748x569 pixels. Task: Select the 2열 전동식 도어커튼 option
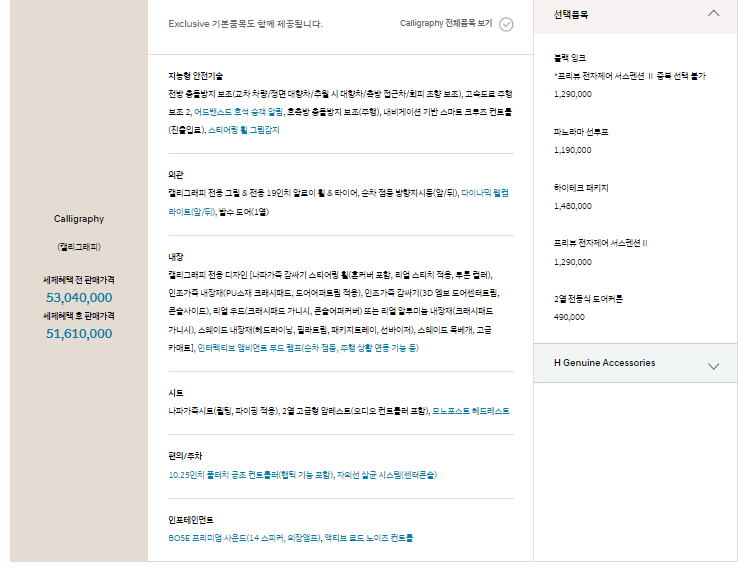point(588,299)
